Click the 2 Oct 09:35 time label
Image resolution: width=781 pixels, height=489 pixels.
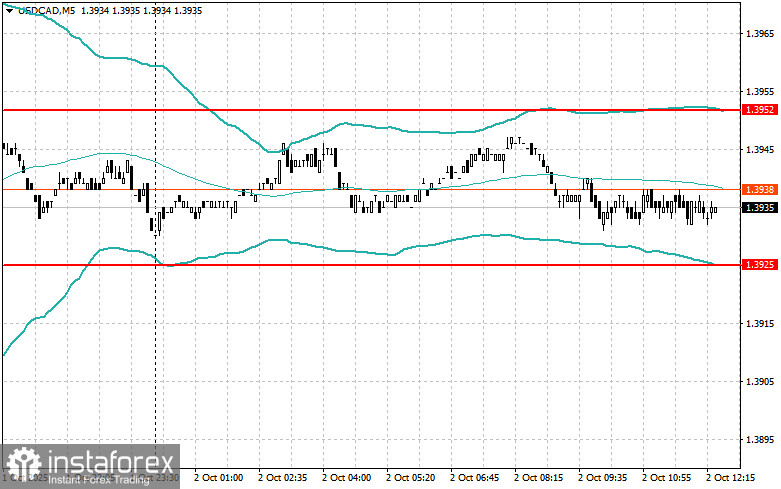(602, 478)
